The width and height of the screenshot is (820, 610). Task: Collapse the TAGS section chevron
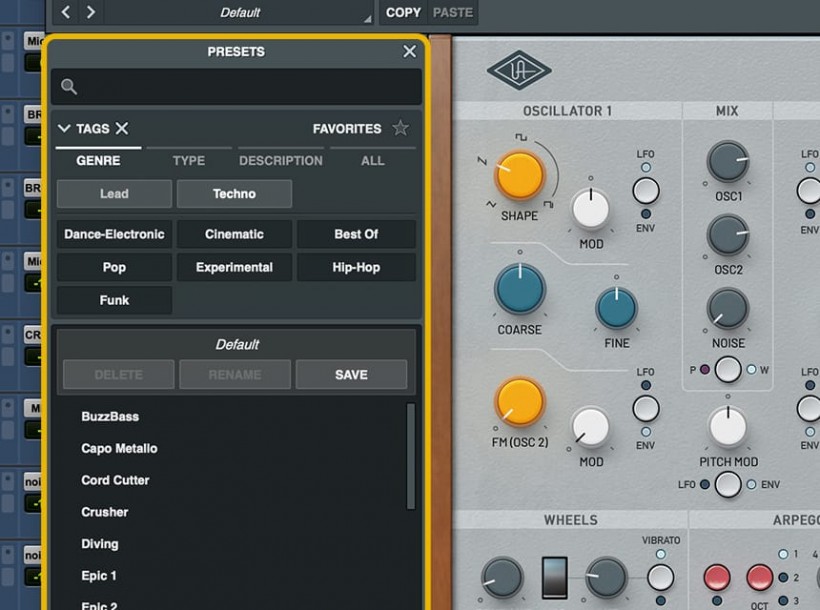(x=64, y=128)
